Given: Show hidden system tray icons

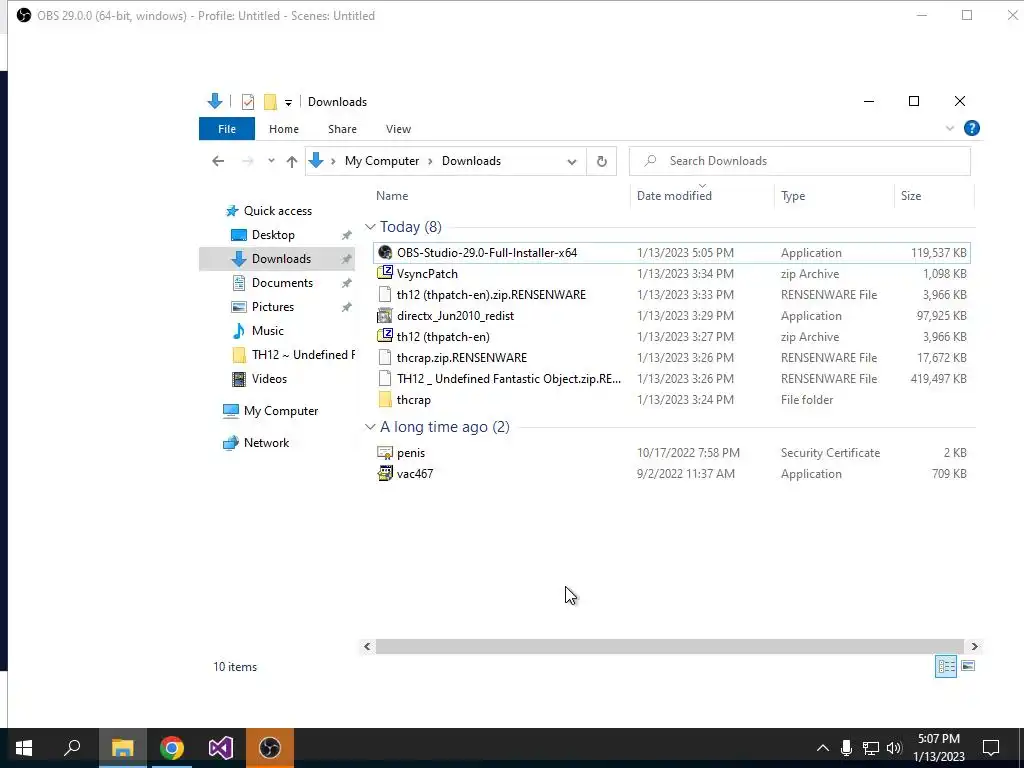Looking at the screenshot, I should point(823,748).
